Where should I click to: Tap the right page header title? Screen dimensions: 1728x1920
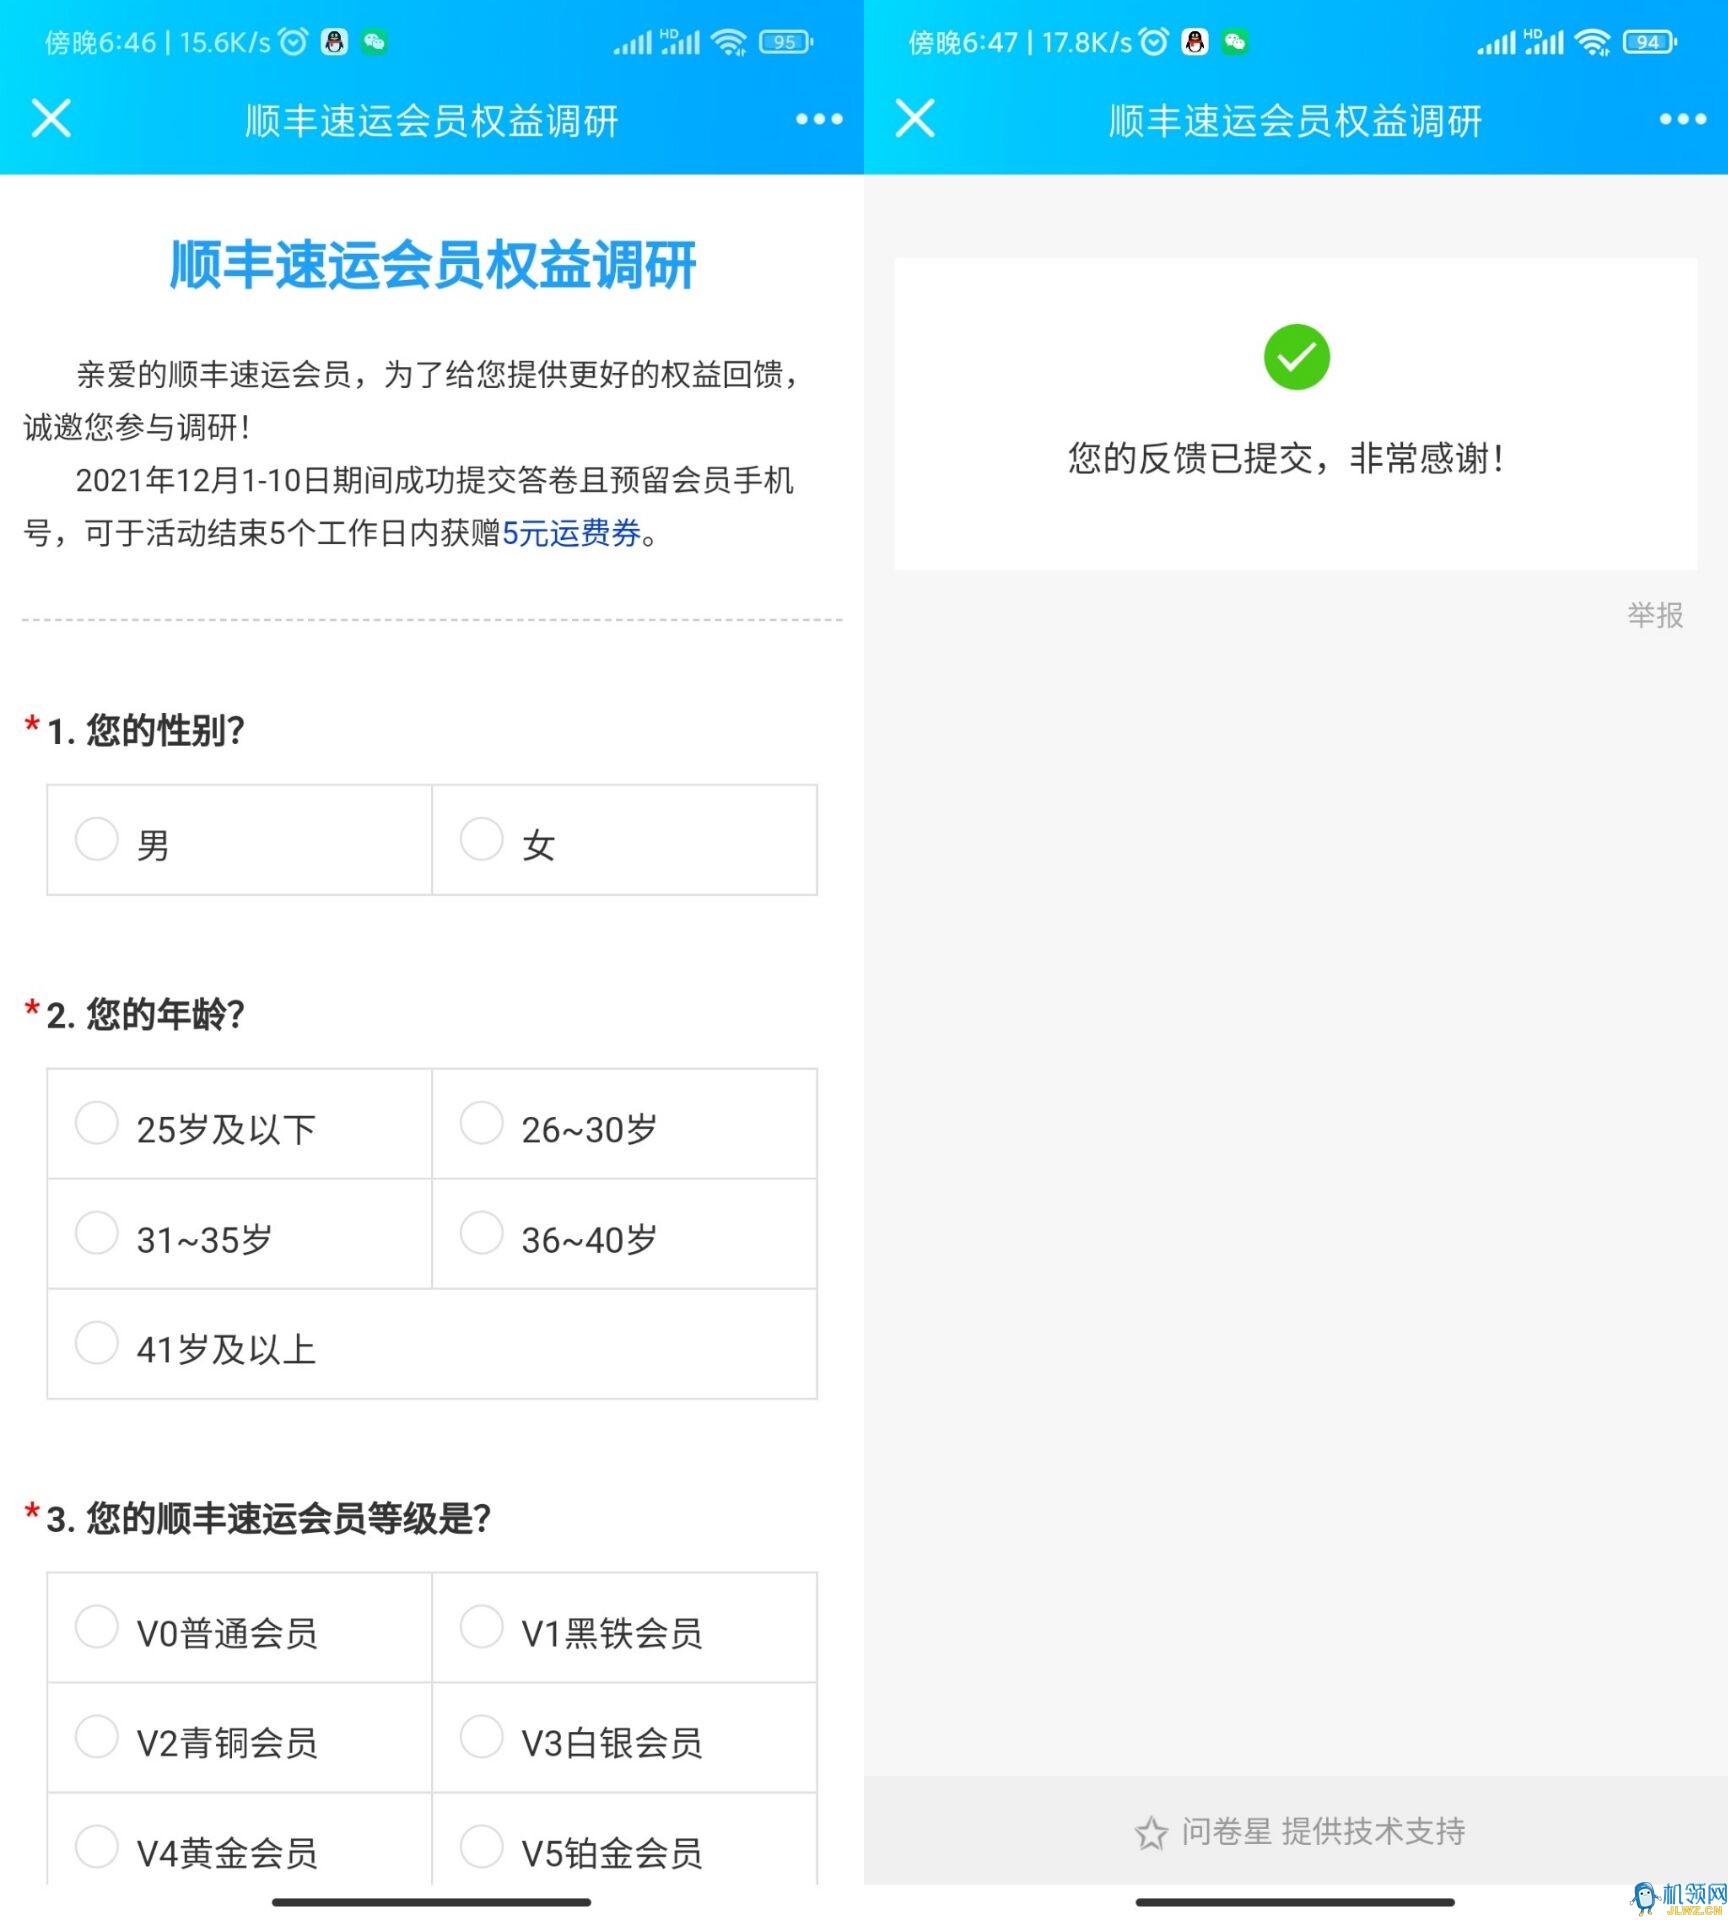point(1296,121)
